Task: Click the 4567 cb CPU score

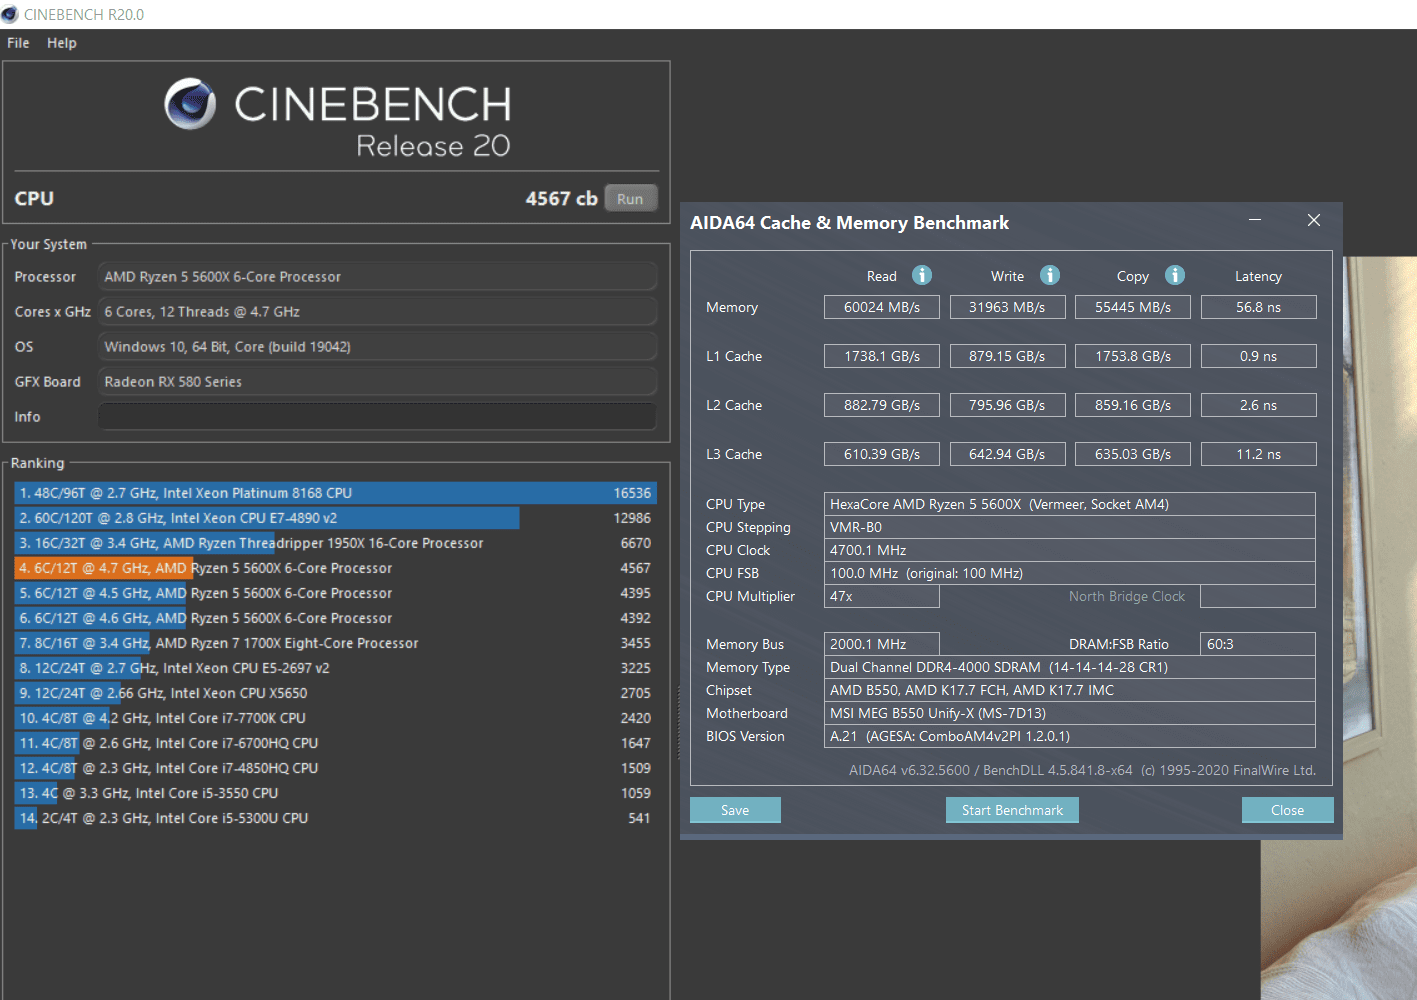Action: 561,198
